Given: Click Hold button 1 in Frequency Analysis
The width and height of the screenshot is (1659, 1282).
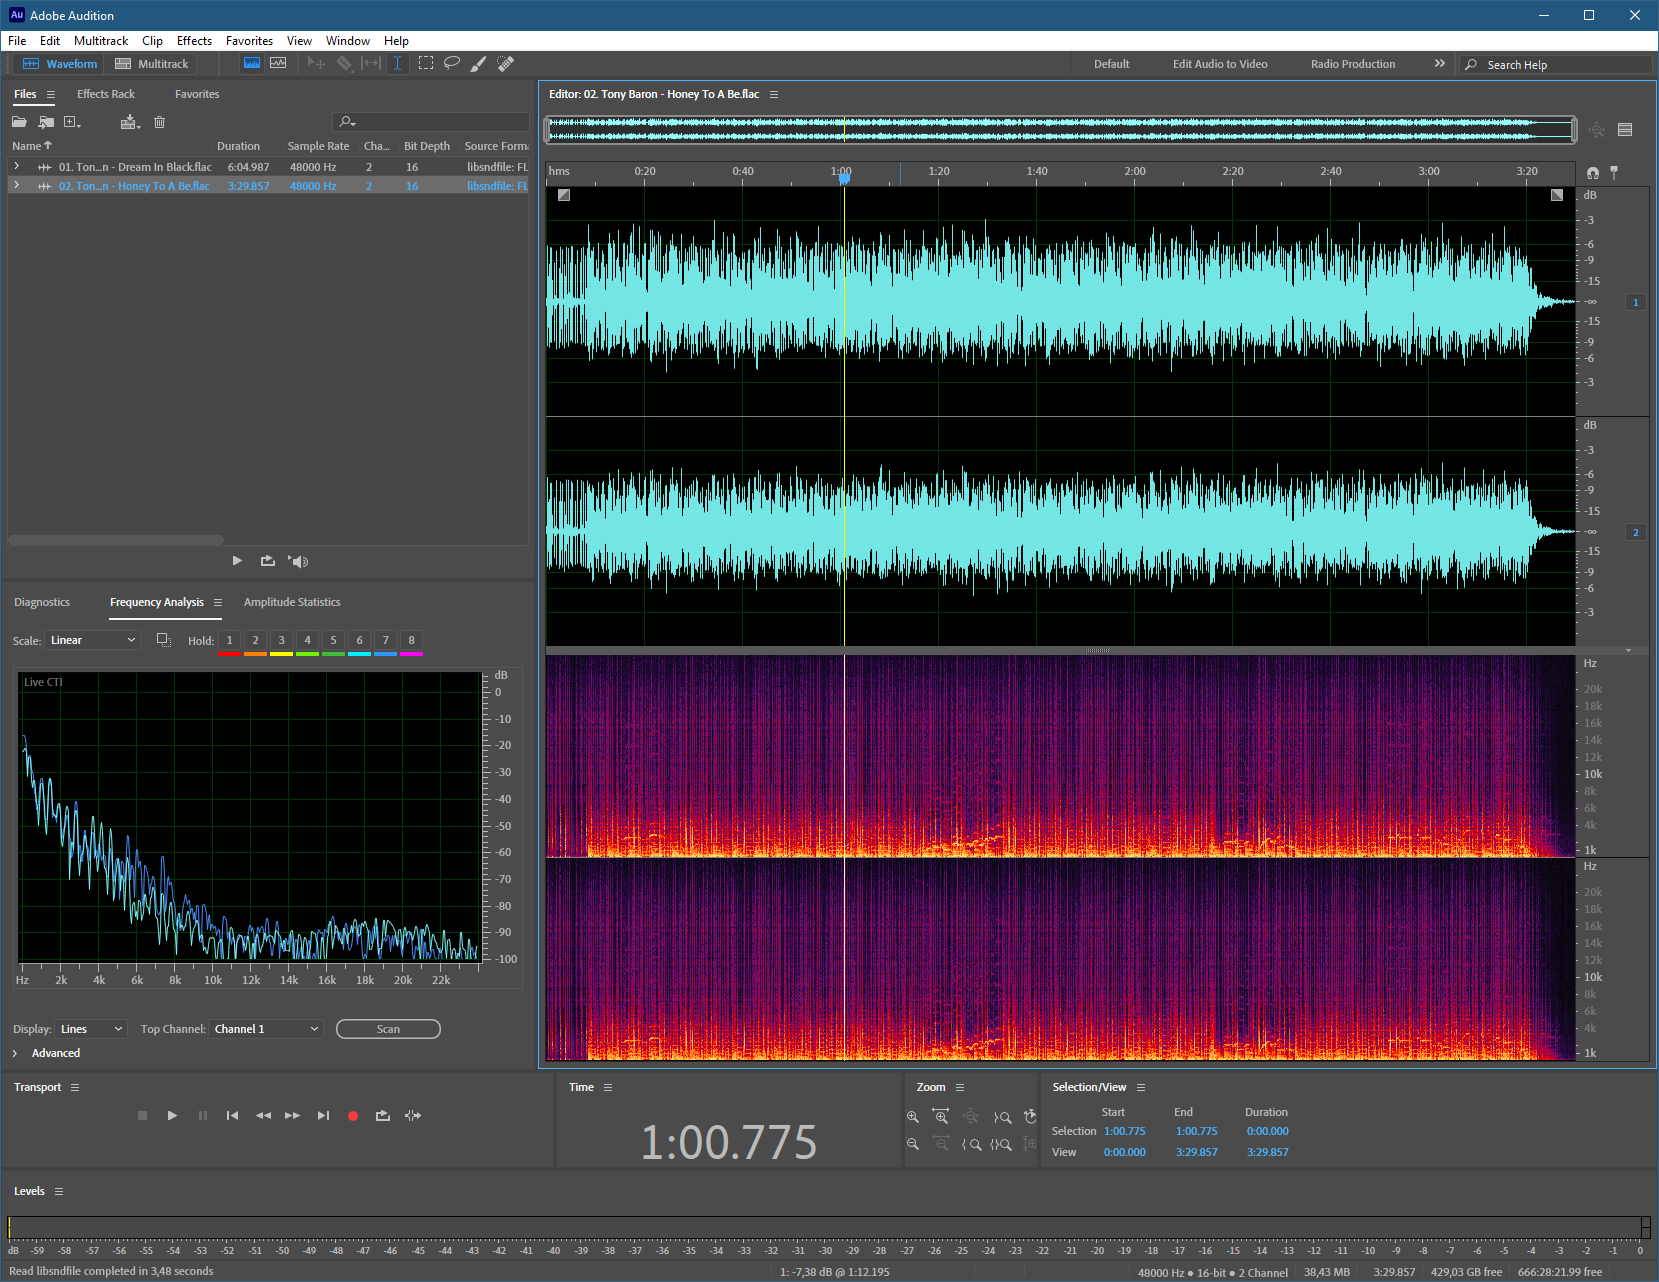Looking at the screenshot, I should 229,640.
